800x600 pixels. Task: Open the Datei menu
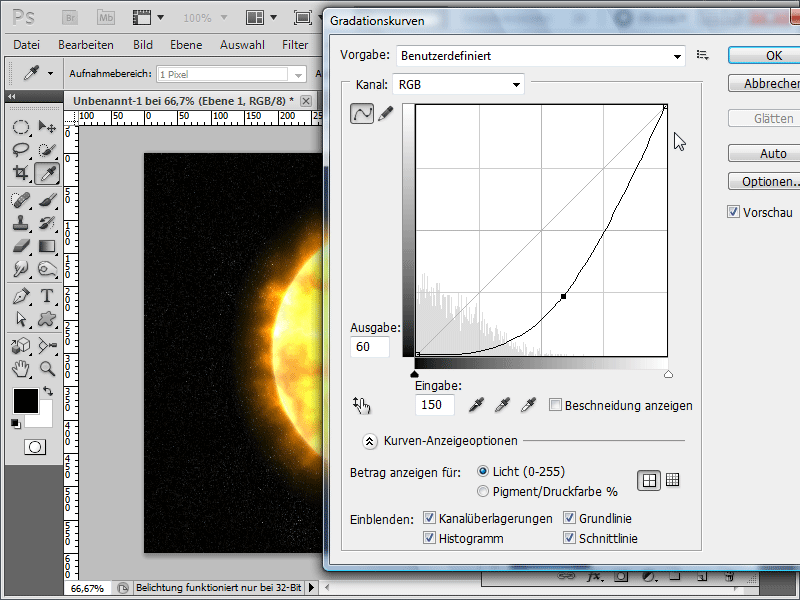[27, 45]
